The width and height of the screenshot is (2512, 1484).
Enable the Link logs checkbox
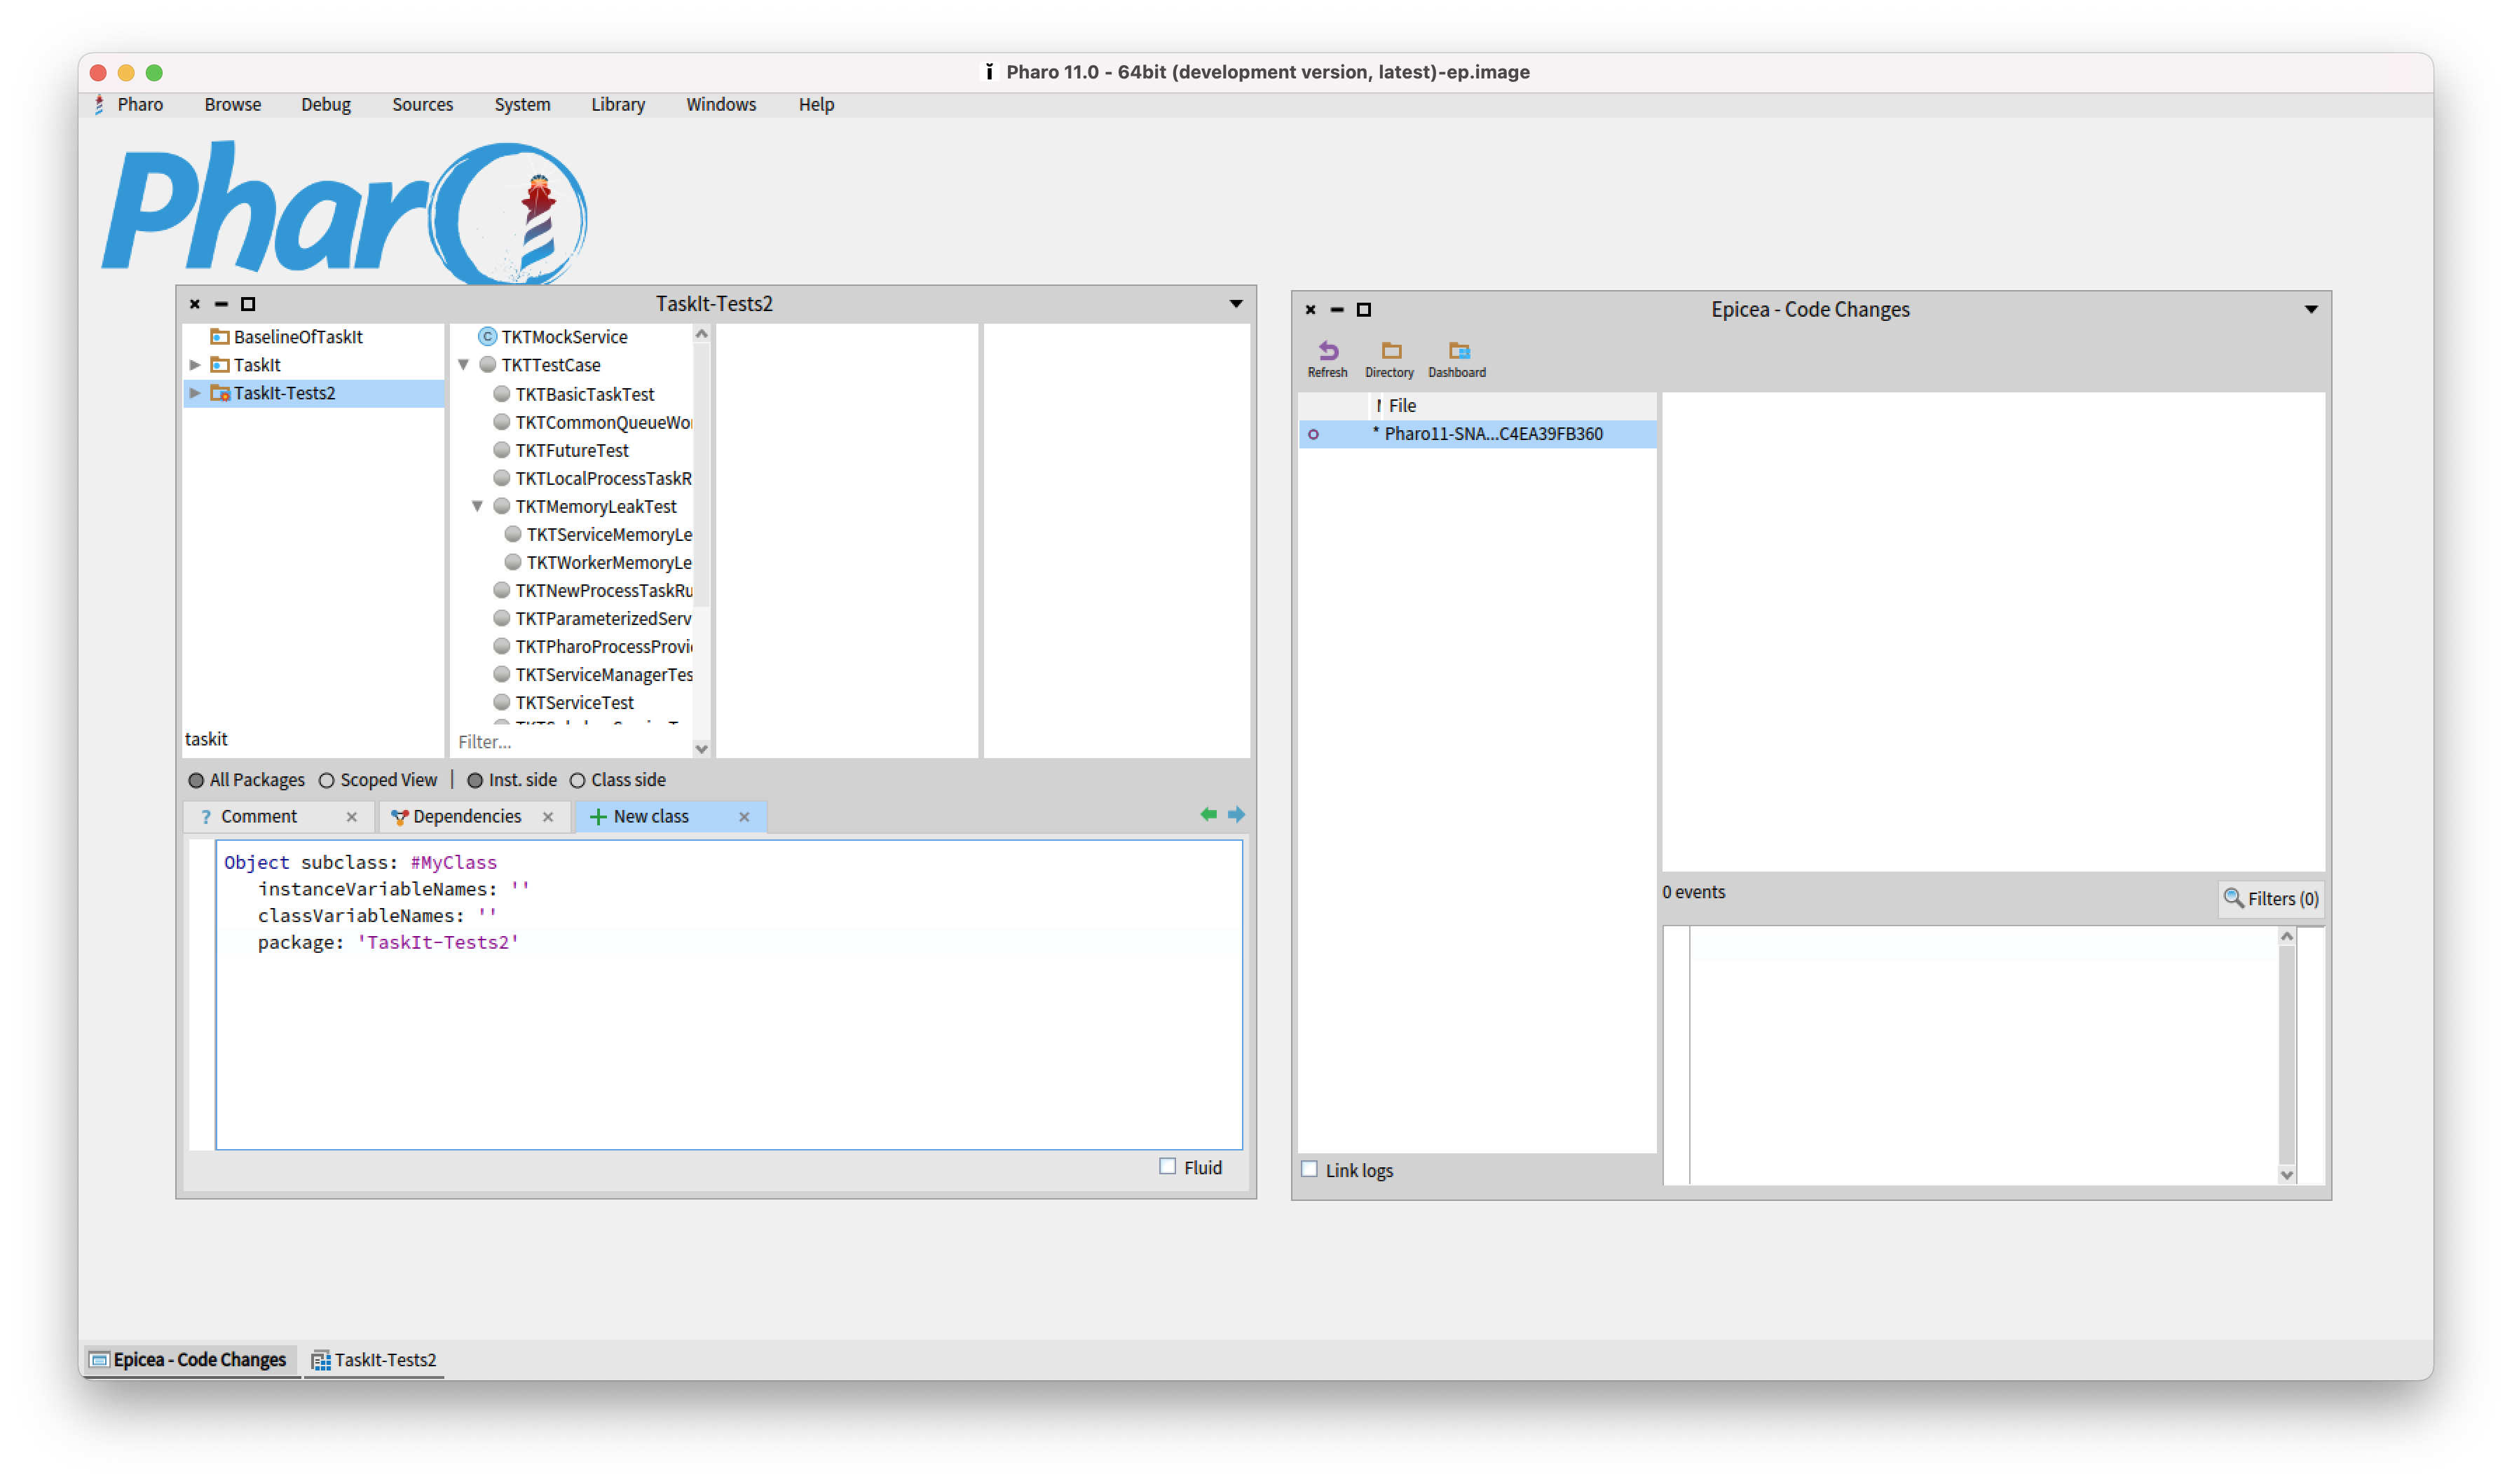(1310, 1168)
